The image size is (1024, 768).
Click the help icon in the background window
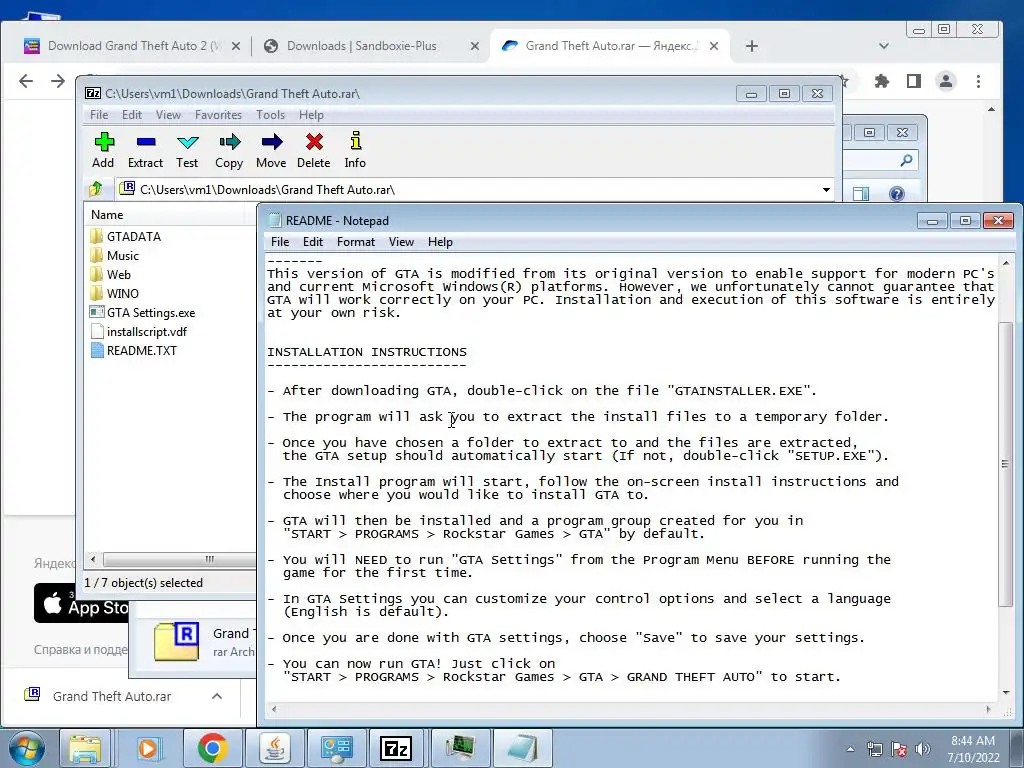click(897, 193)
